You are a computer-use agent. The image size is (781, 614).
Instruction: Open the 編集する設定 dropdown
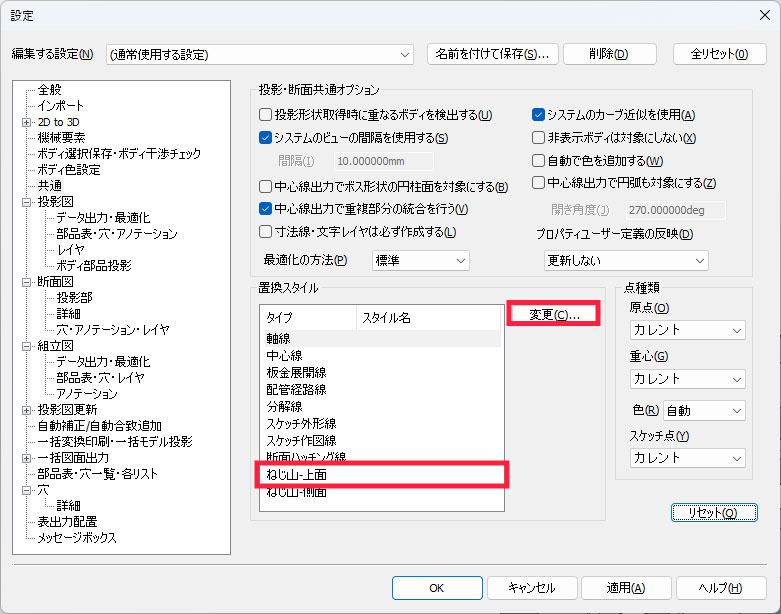[259, 54]
